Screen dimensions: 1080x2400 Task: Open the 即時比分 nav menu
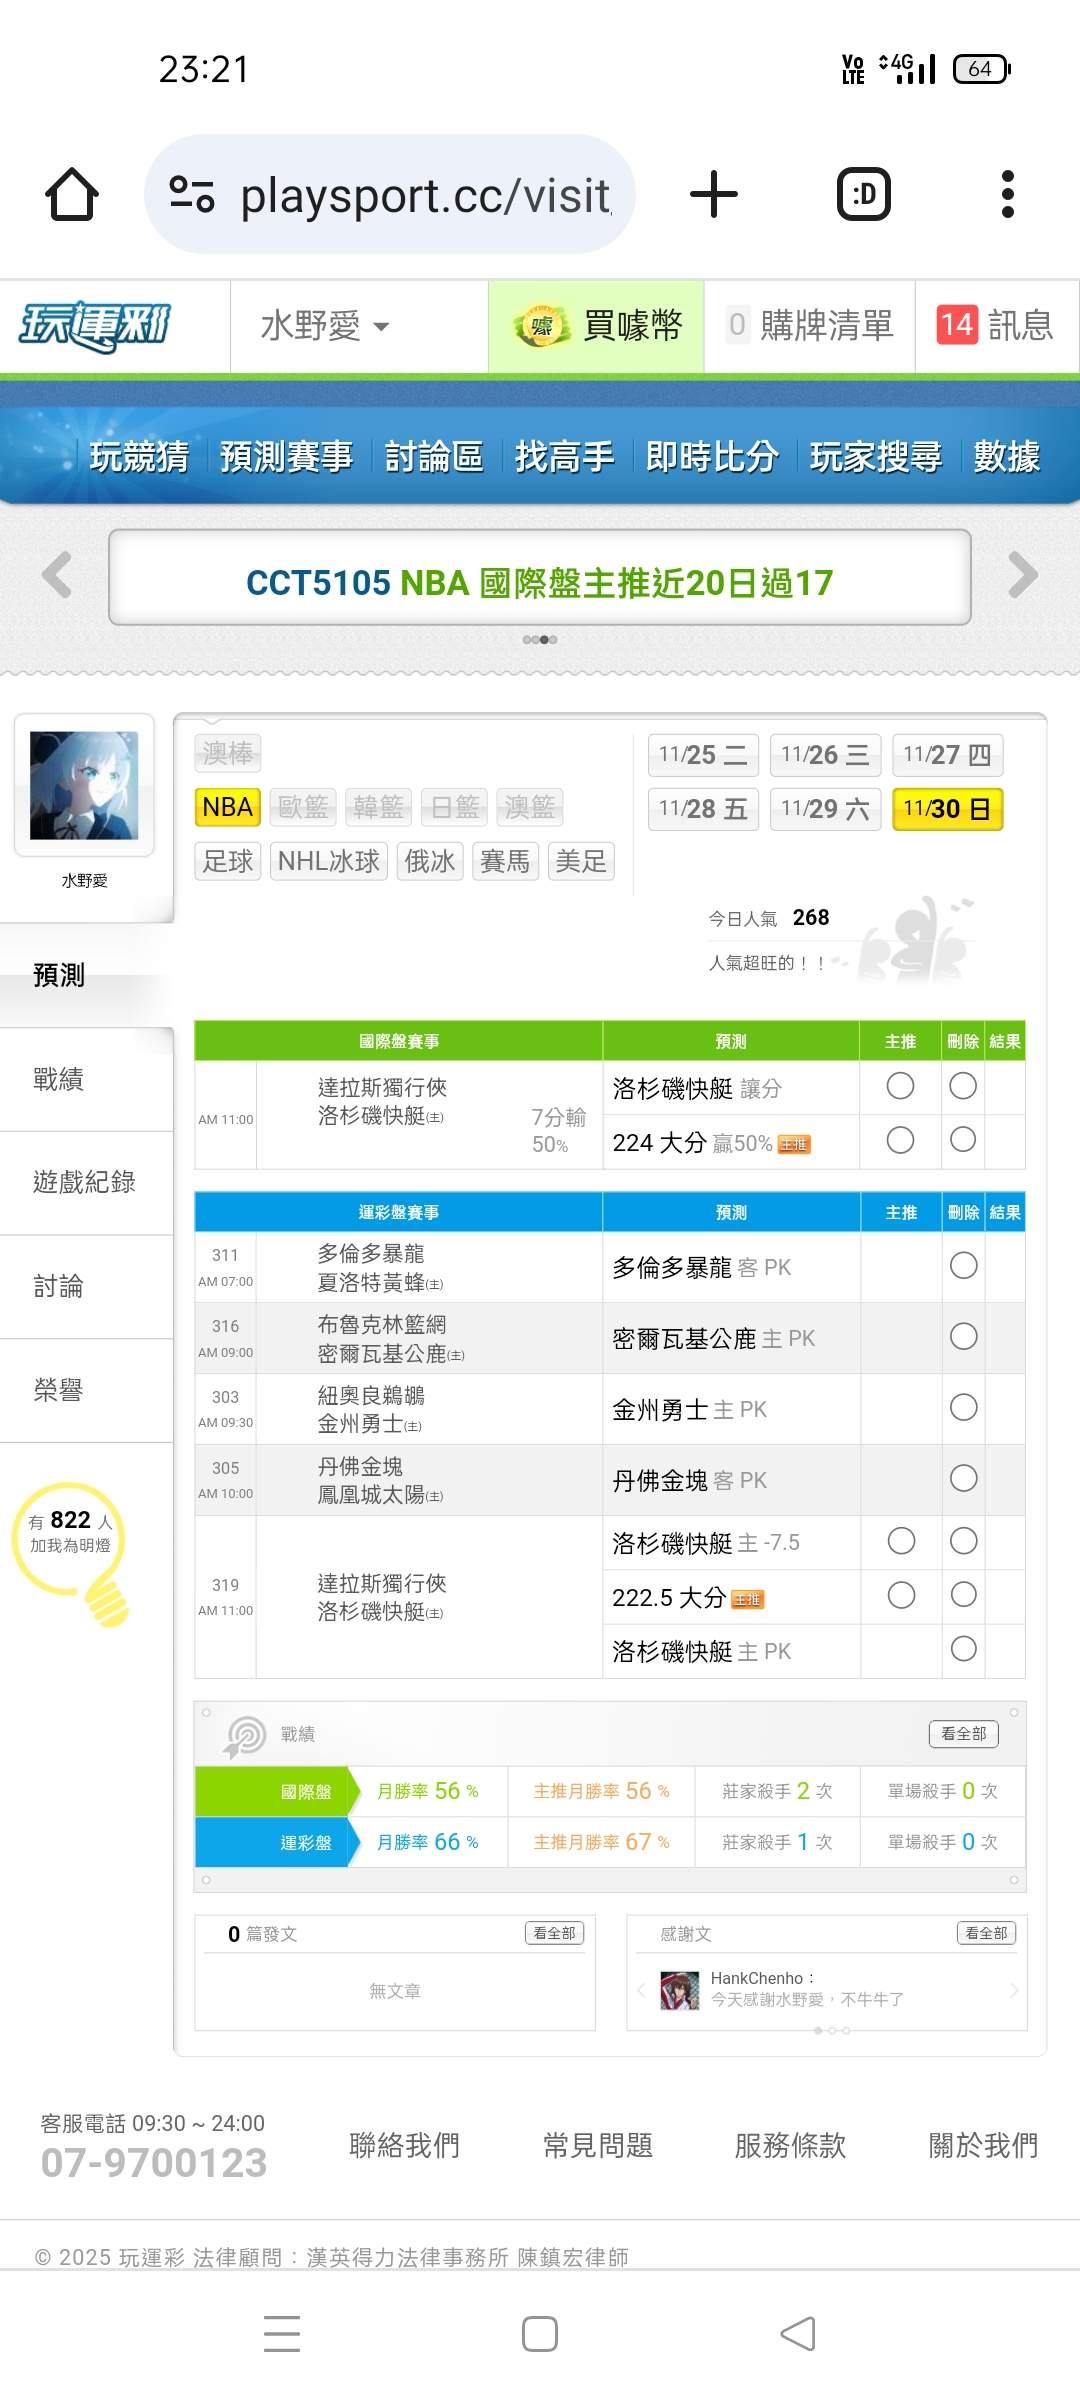(711, 457)
